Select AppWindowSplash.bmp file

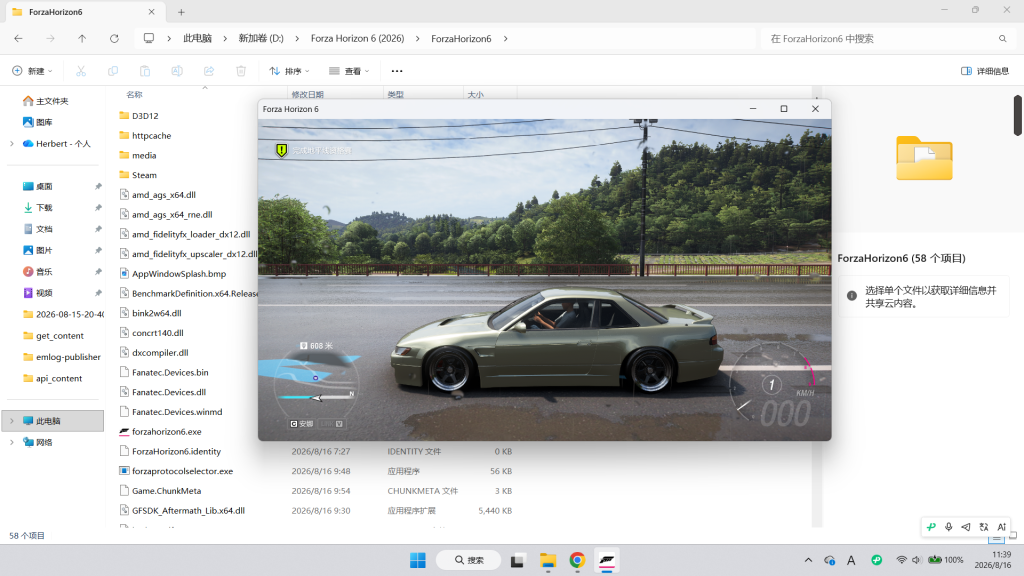[179, 274]
